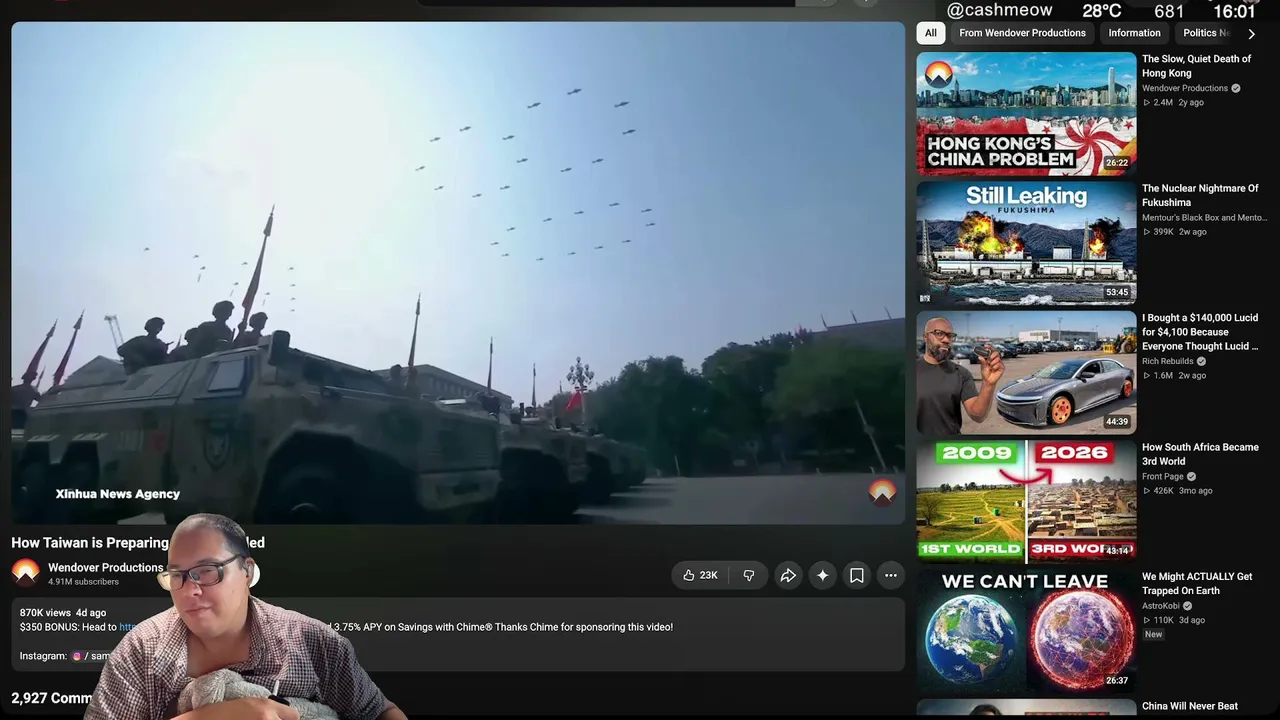Visit Wendover Productions channel from the Hong Kong suggestion

tap(1185, 88)
